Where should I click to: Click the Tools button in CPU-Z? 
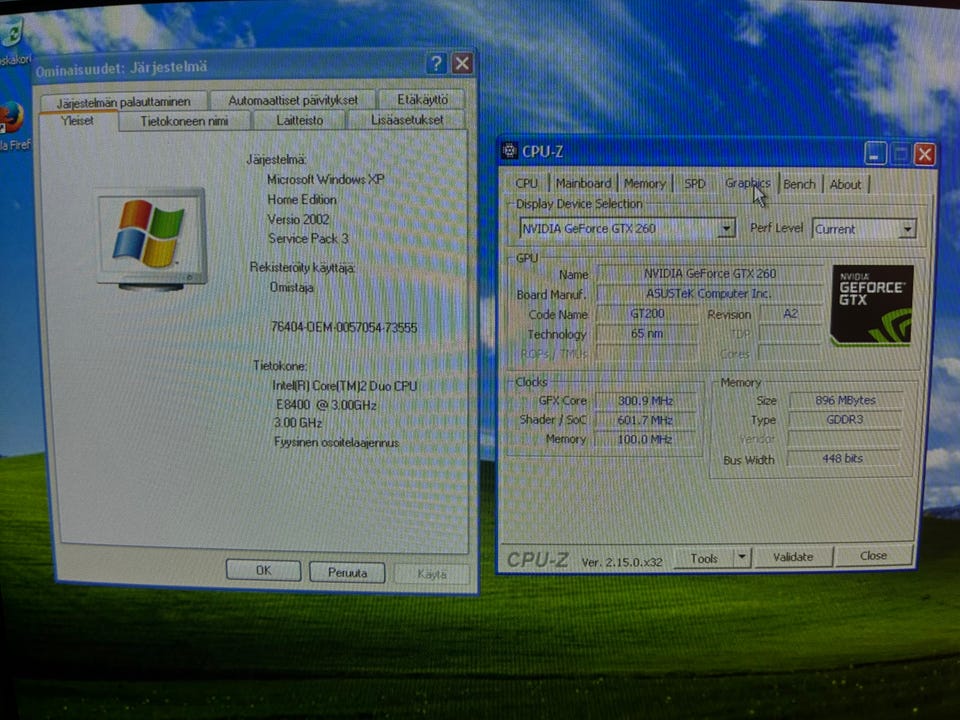point(703,558)
